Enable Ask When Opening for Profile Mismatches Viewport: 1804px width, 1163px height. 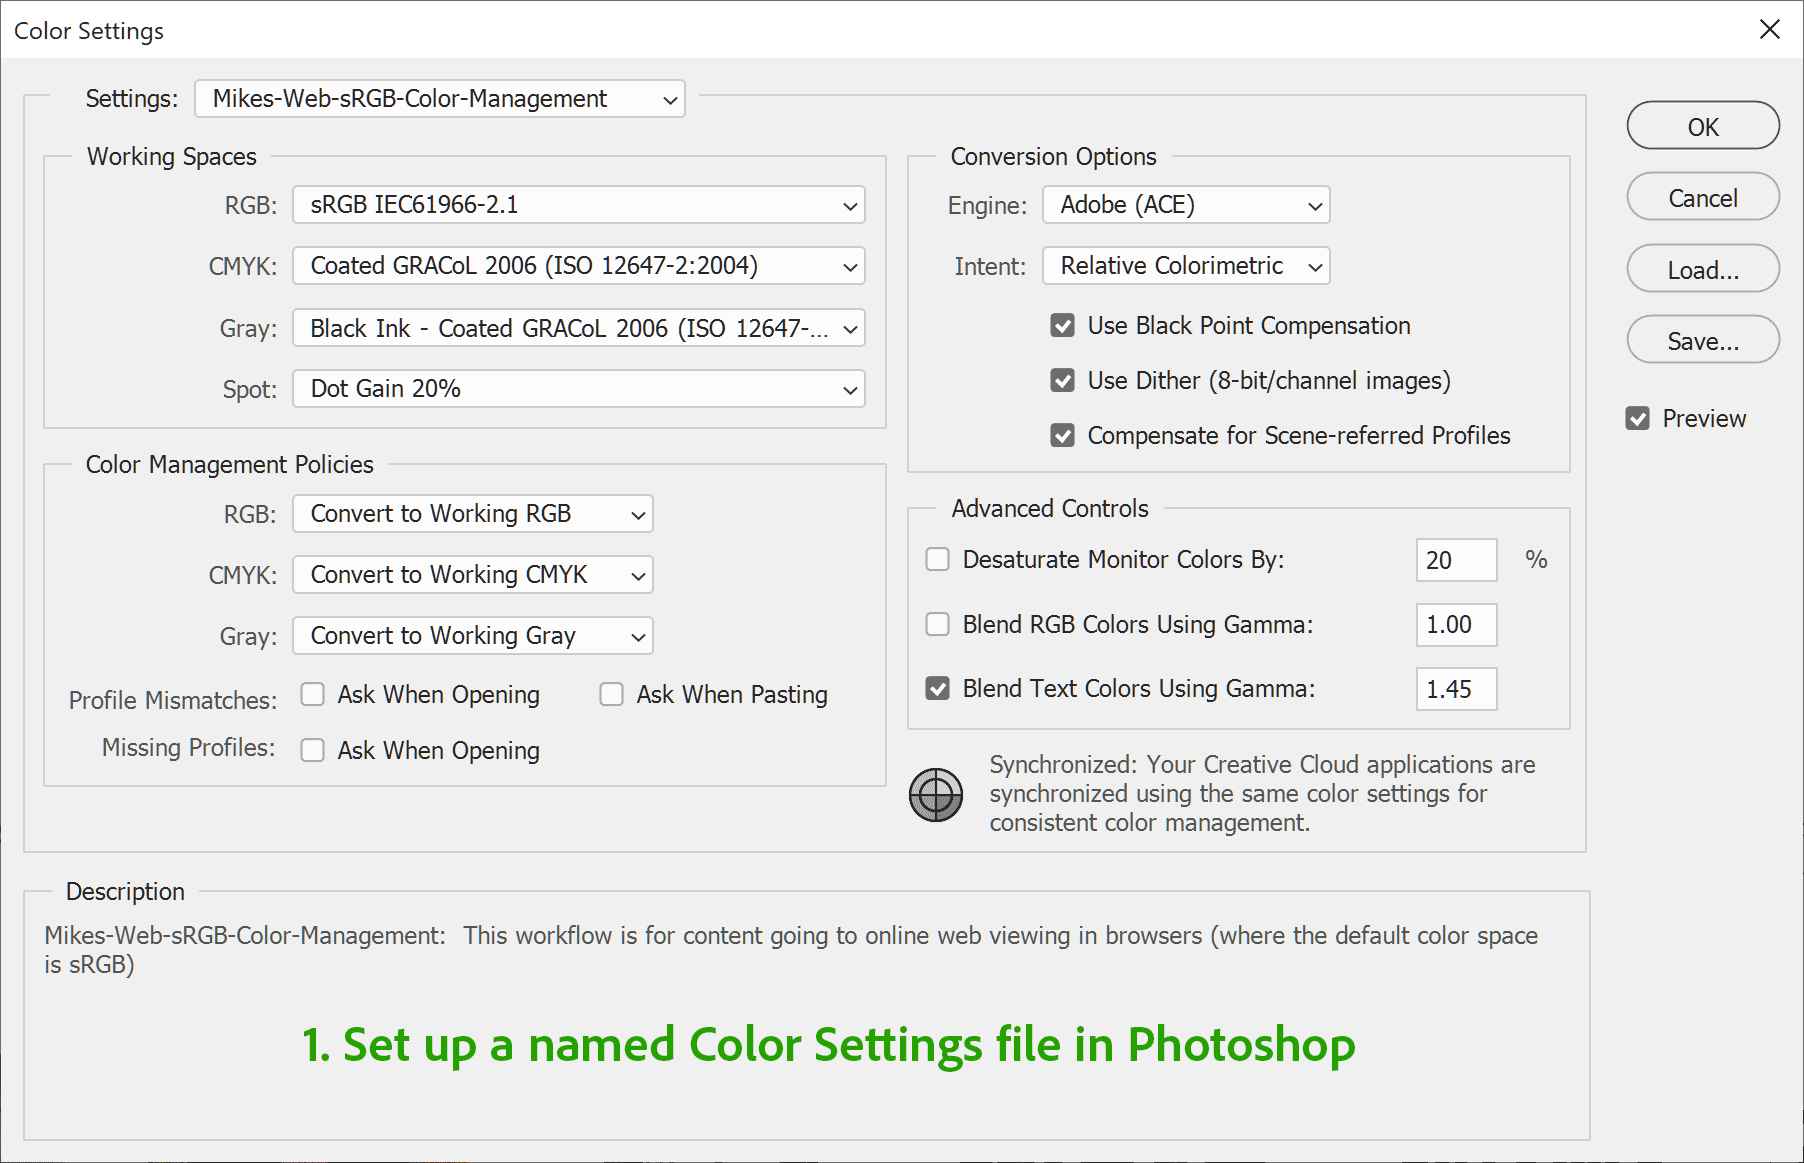click(313, 694)
